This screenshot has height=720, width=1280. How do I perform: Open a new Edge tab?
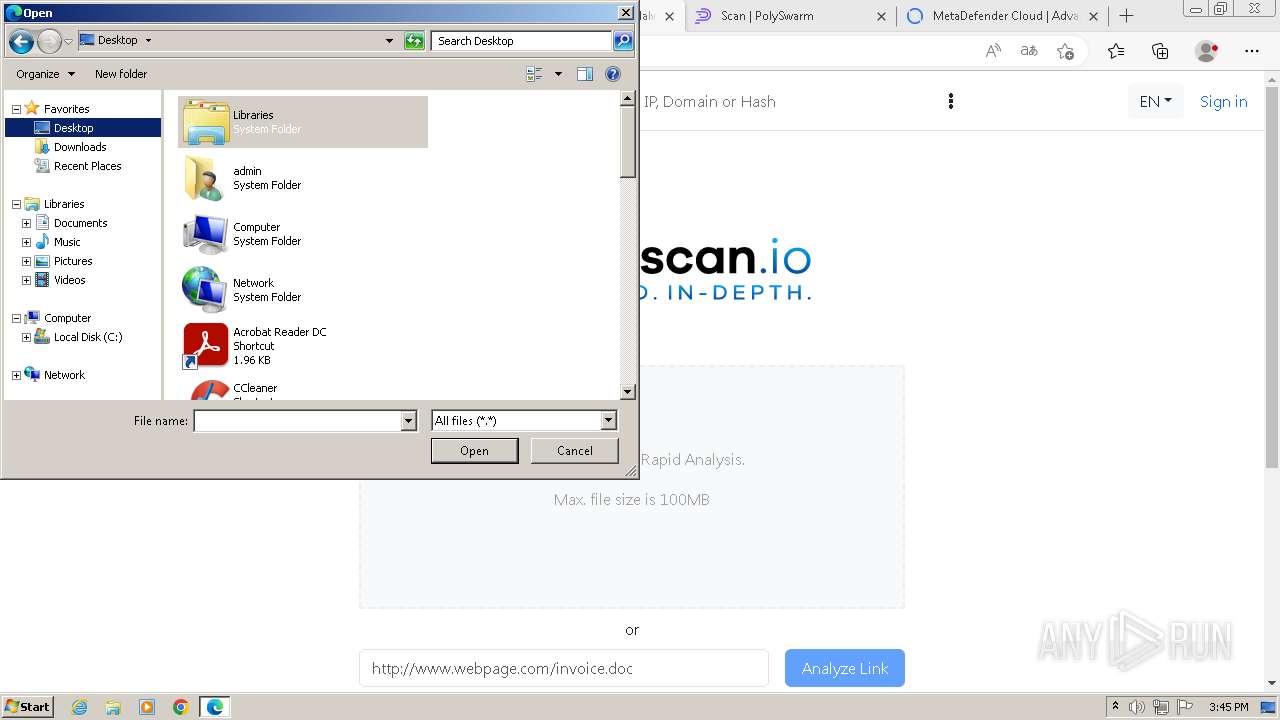(1126, 15)
